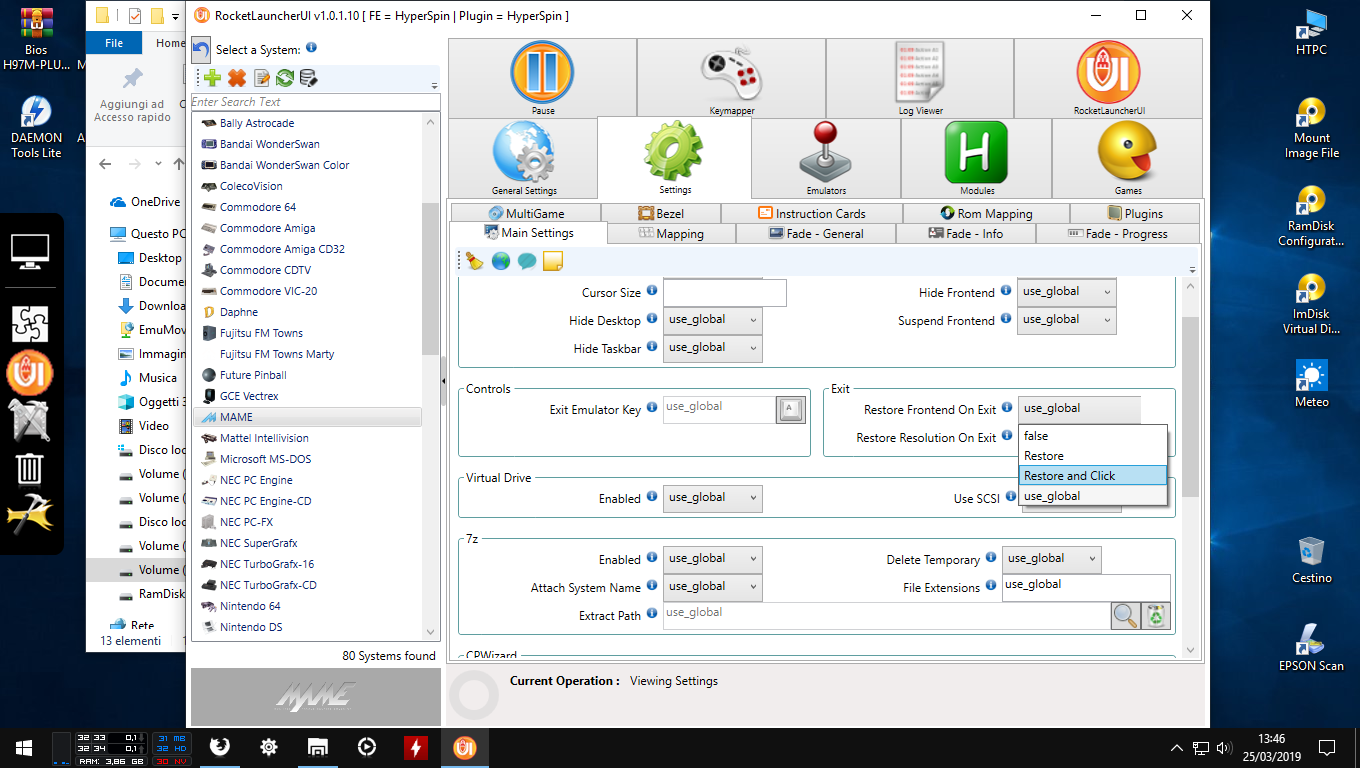
Task: Click the green refresh systems icon
Action: click(x=285, y=78)
